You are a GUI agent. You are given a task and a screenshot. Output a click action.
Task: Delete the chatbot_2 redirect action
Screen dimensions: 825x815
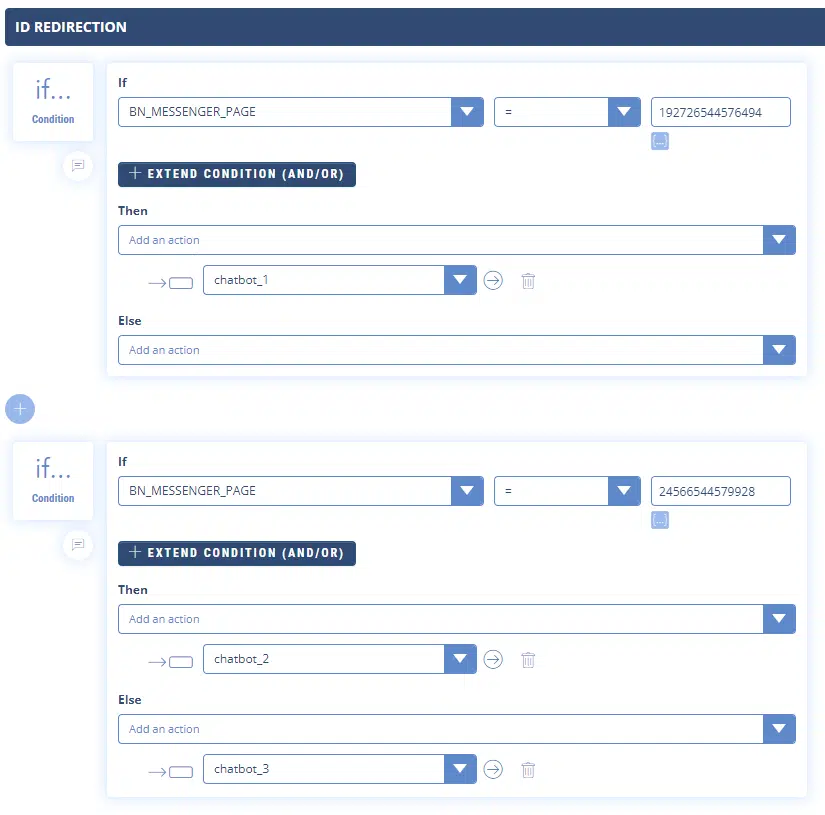click(x=528, y=660)
